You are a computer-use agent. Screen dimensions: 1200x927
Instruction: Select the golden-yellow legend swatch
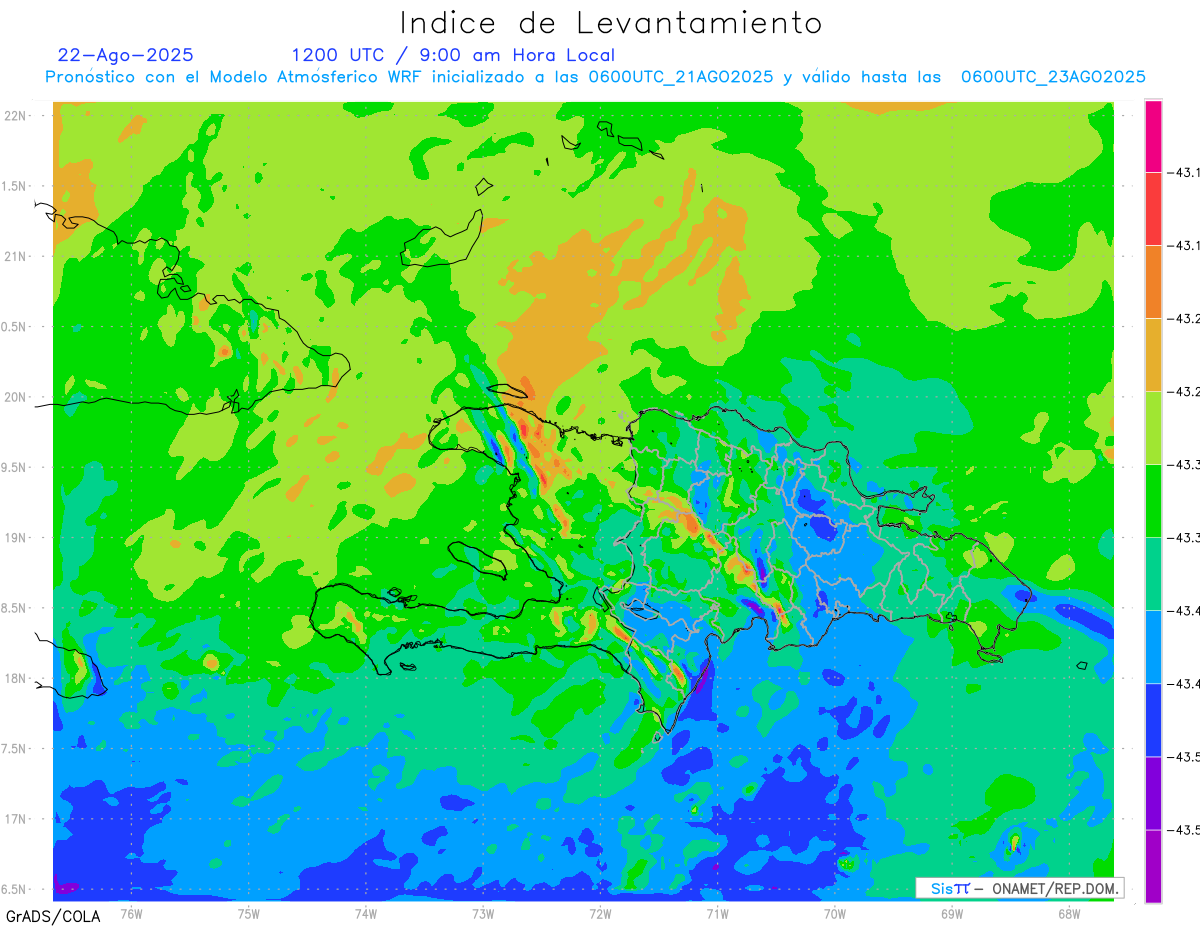pos(1153,355)
